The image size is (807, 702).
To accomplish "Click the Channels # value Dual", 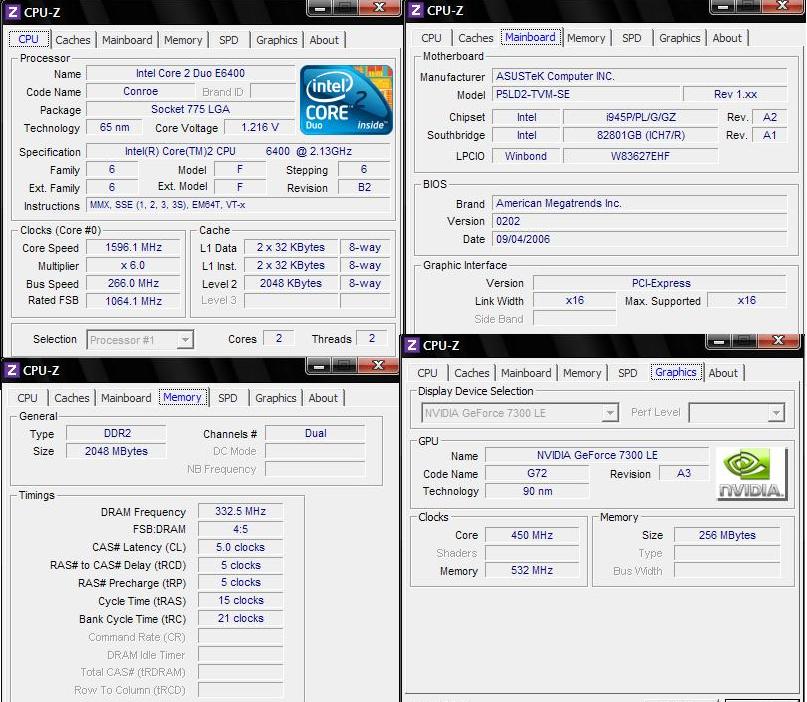I will [315, 433].
